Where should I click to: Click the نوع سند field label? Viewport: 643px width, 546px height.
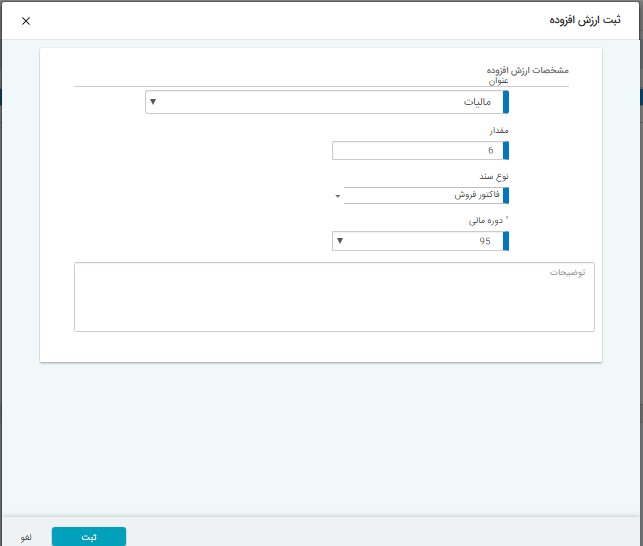[494, 176]
